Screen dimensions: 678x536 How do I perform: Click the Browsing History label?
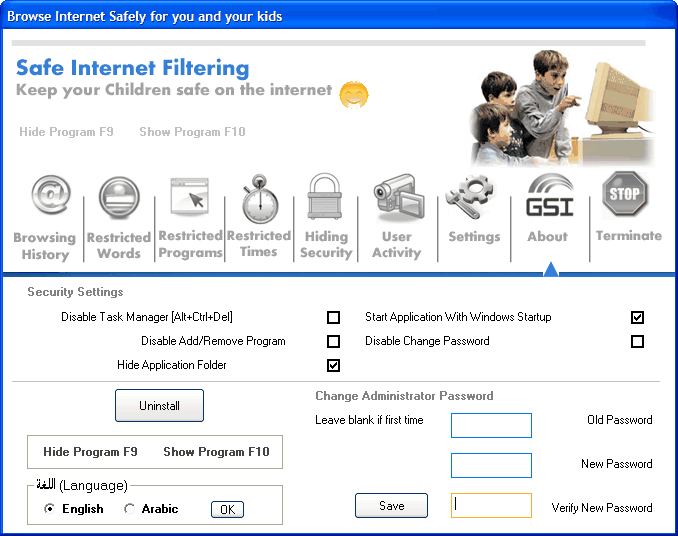pyautogui.click(x=45, y=246)
